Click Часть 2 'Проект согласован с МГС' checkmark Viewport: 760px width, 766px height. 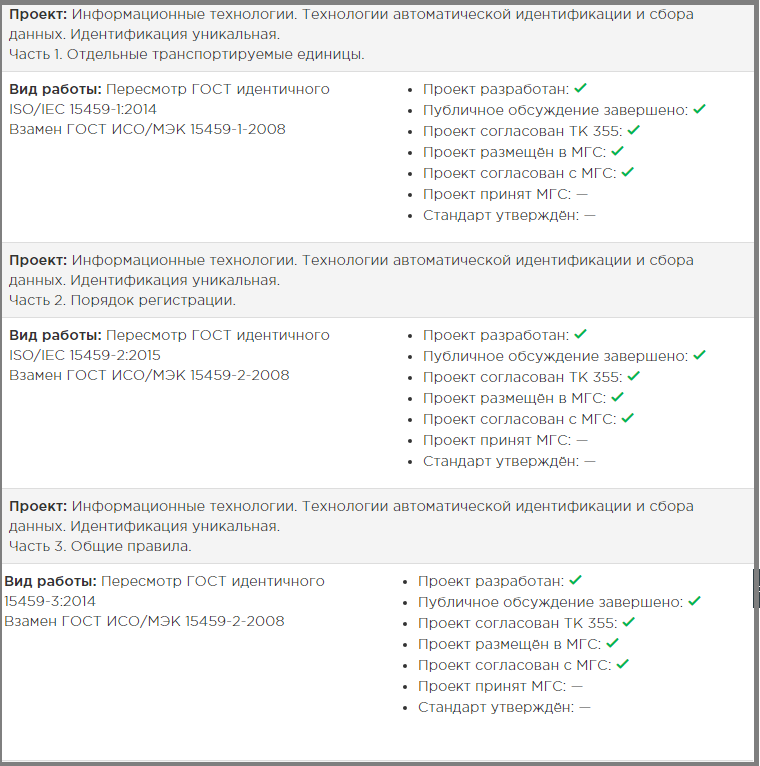[628, 419]
